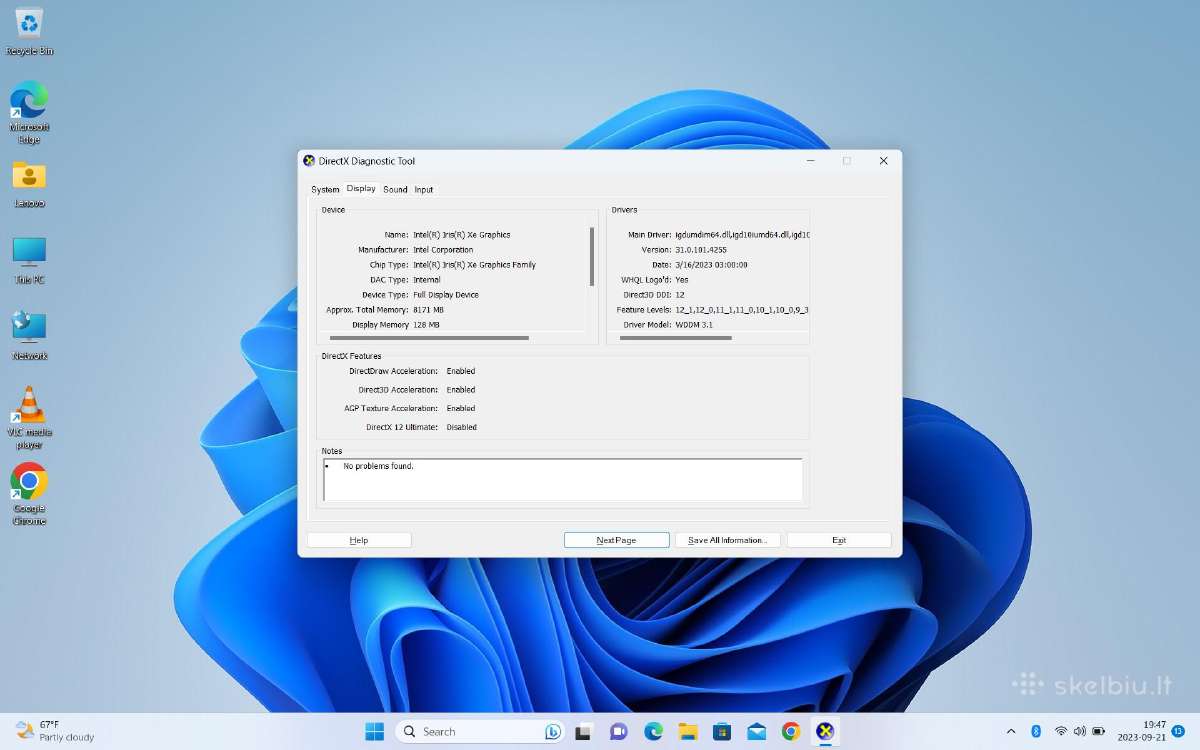
Task: Click the Drivers panel horizontal scrollbar
Action: click(x=676, y=338)
